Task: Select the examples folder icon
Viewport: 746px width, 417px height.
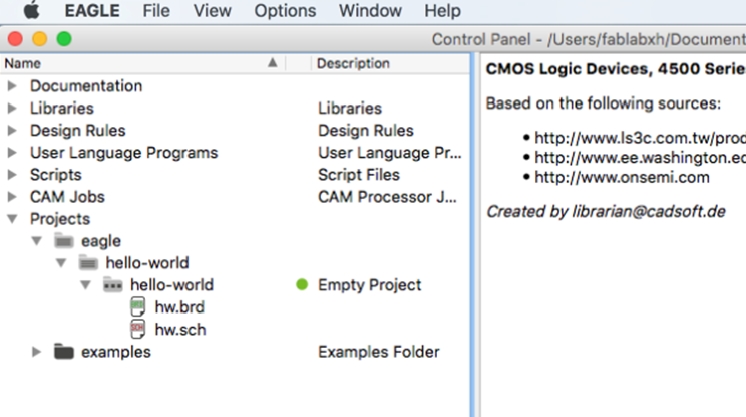Action: (x=64, y=352)
